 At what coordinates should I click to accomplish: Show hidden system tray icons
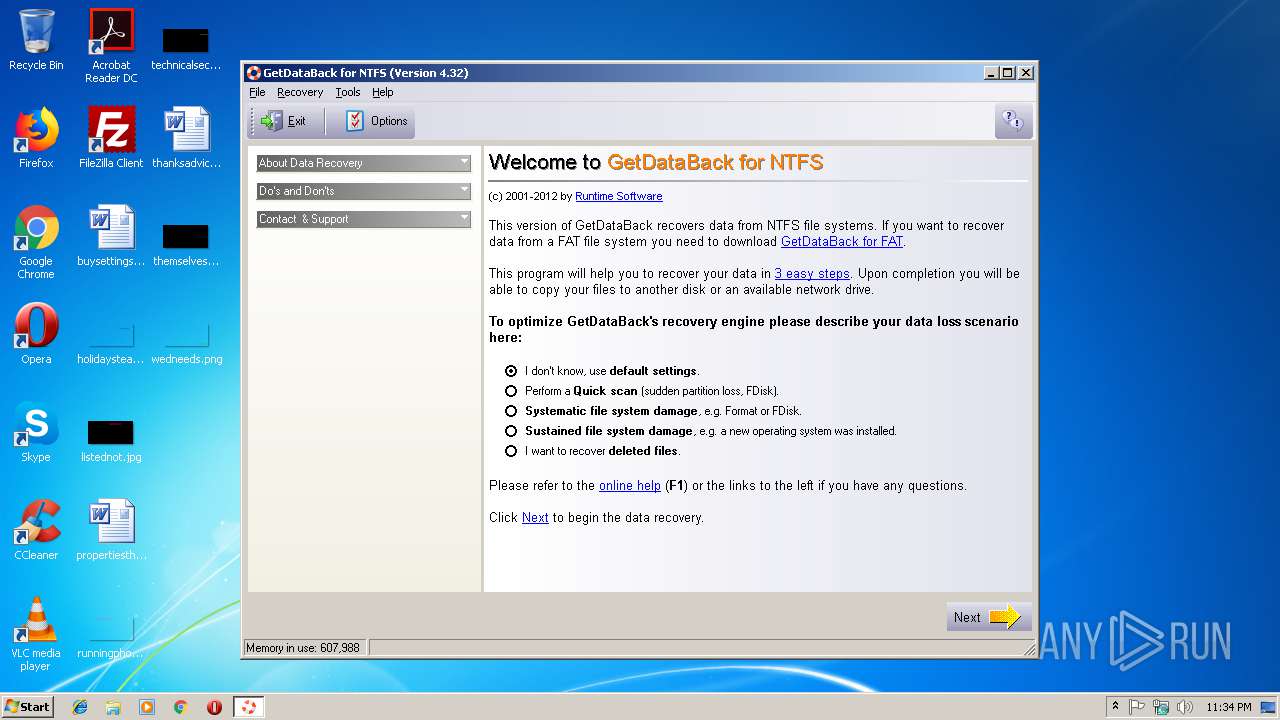click(x=1115, y=707)
